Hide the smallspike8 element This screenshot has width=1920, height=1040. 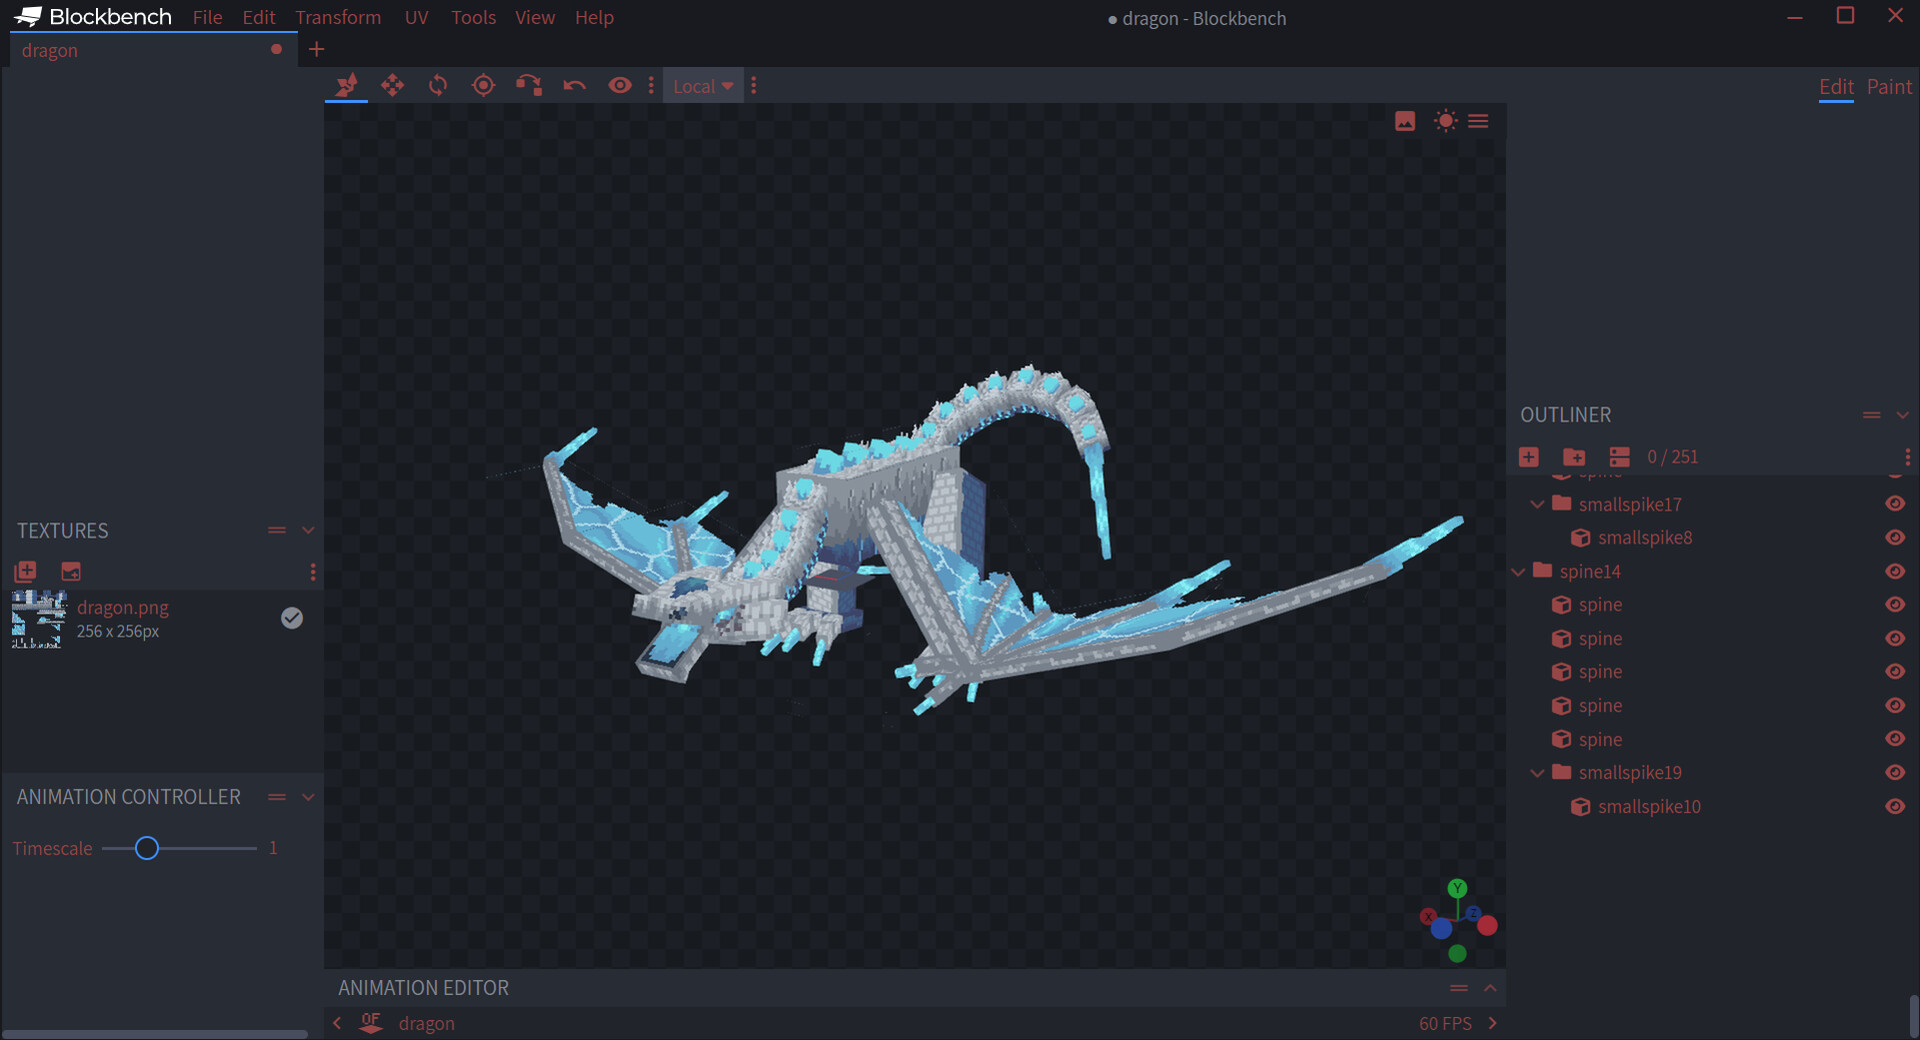pos(1896,537)
